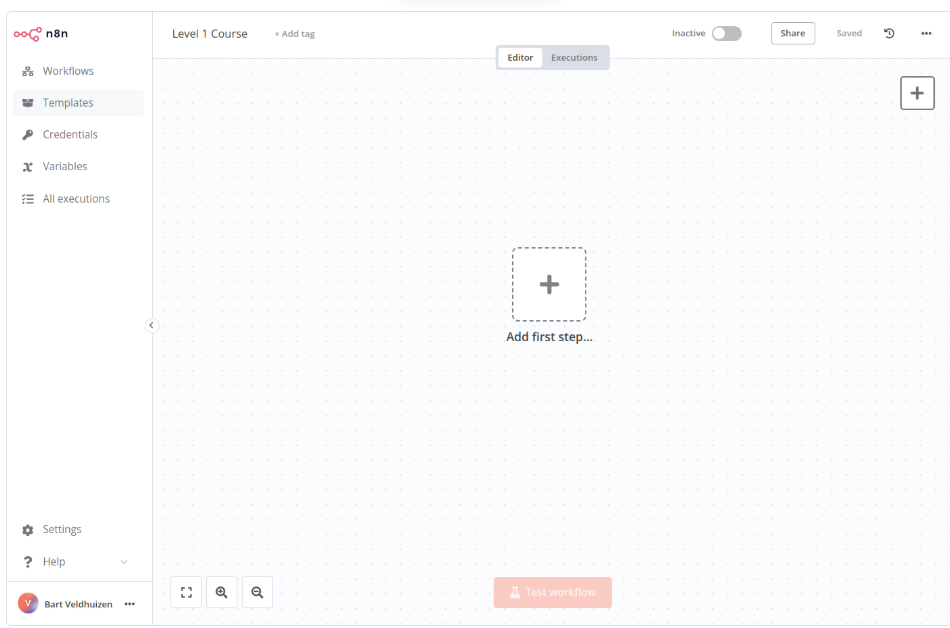Select the Editor tab

(x=519, y=57)
